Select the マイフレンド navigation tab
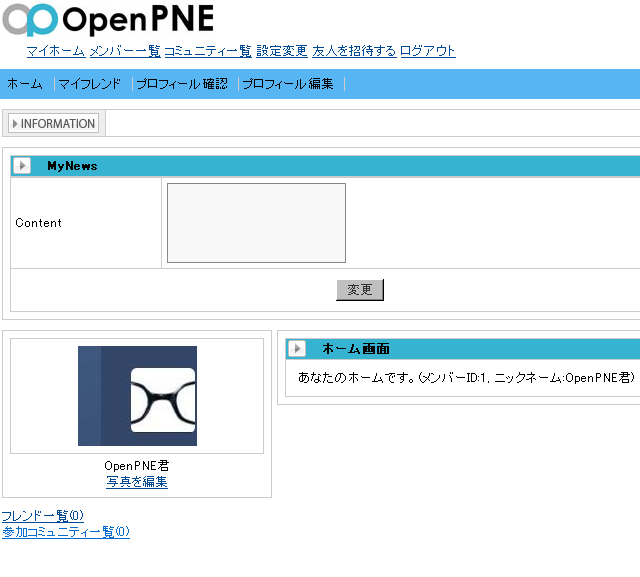Image resolution: width=640 pixels, height=577 pixels. [x=89, y=84]
